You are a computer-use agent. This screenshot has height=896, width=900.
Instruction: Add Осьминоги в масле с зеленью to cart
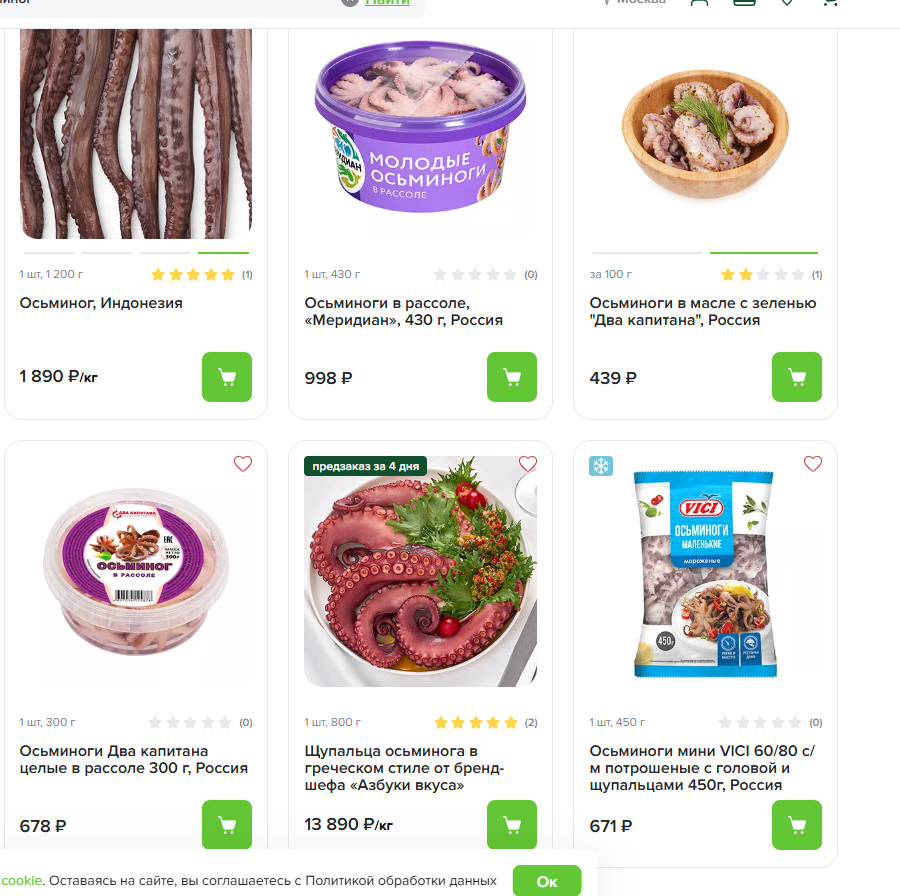point(797,377)
